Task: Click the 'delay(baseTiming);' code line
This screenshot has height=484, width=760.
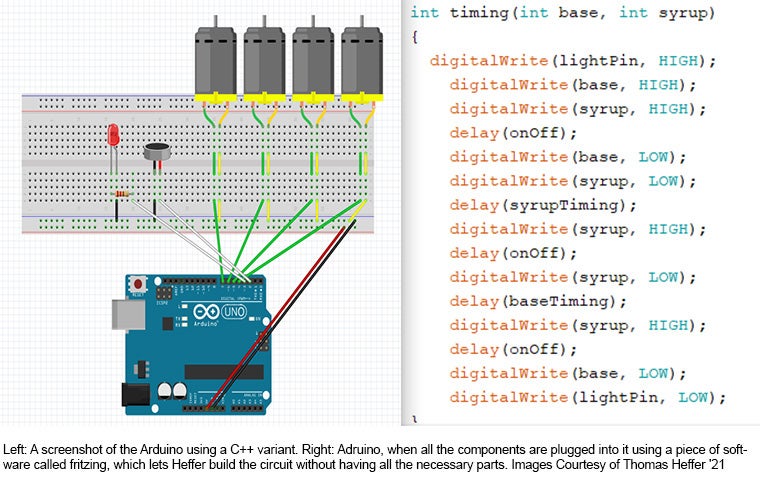Action: click(538, 301)
